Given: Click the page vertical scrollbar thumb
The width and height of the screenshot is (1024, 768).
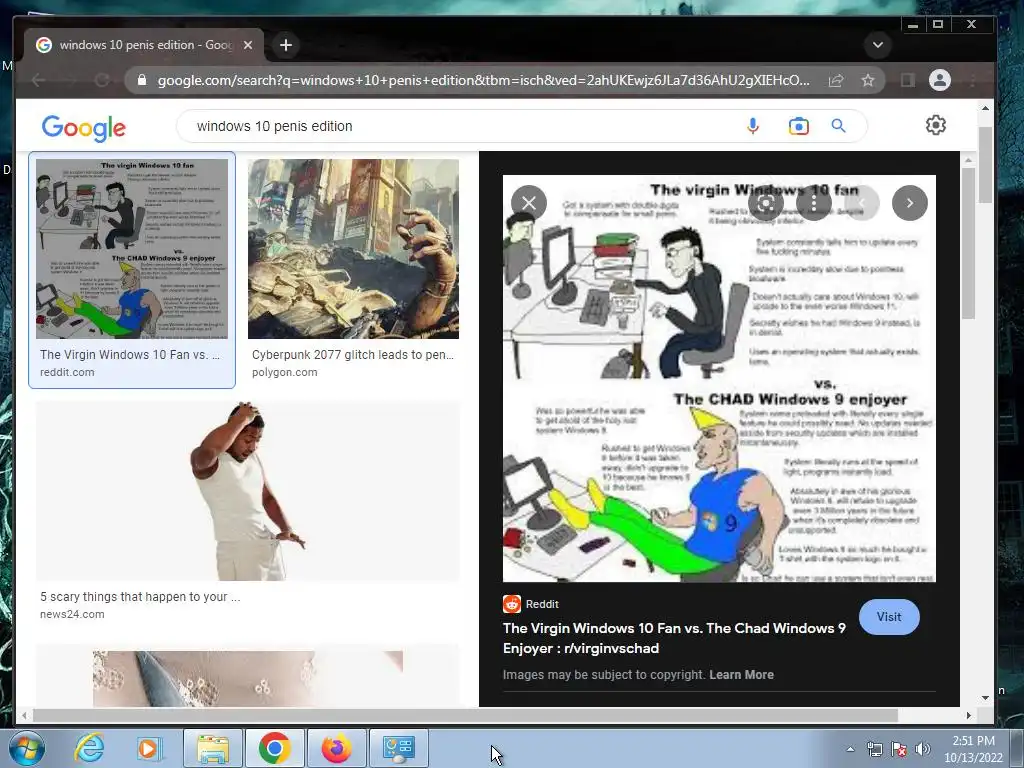Looking at the screenshot, I should click(985, 165).
